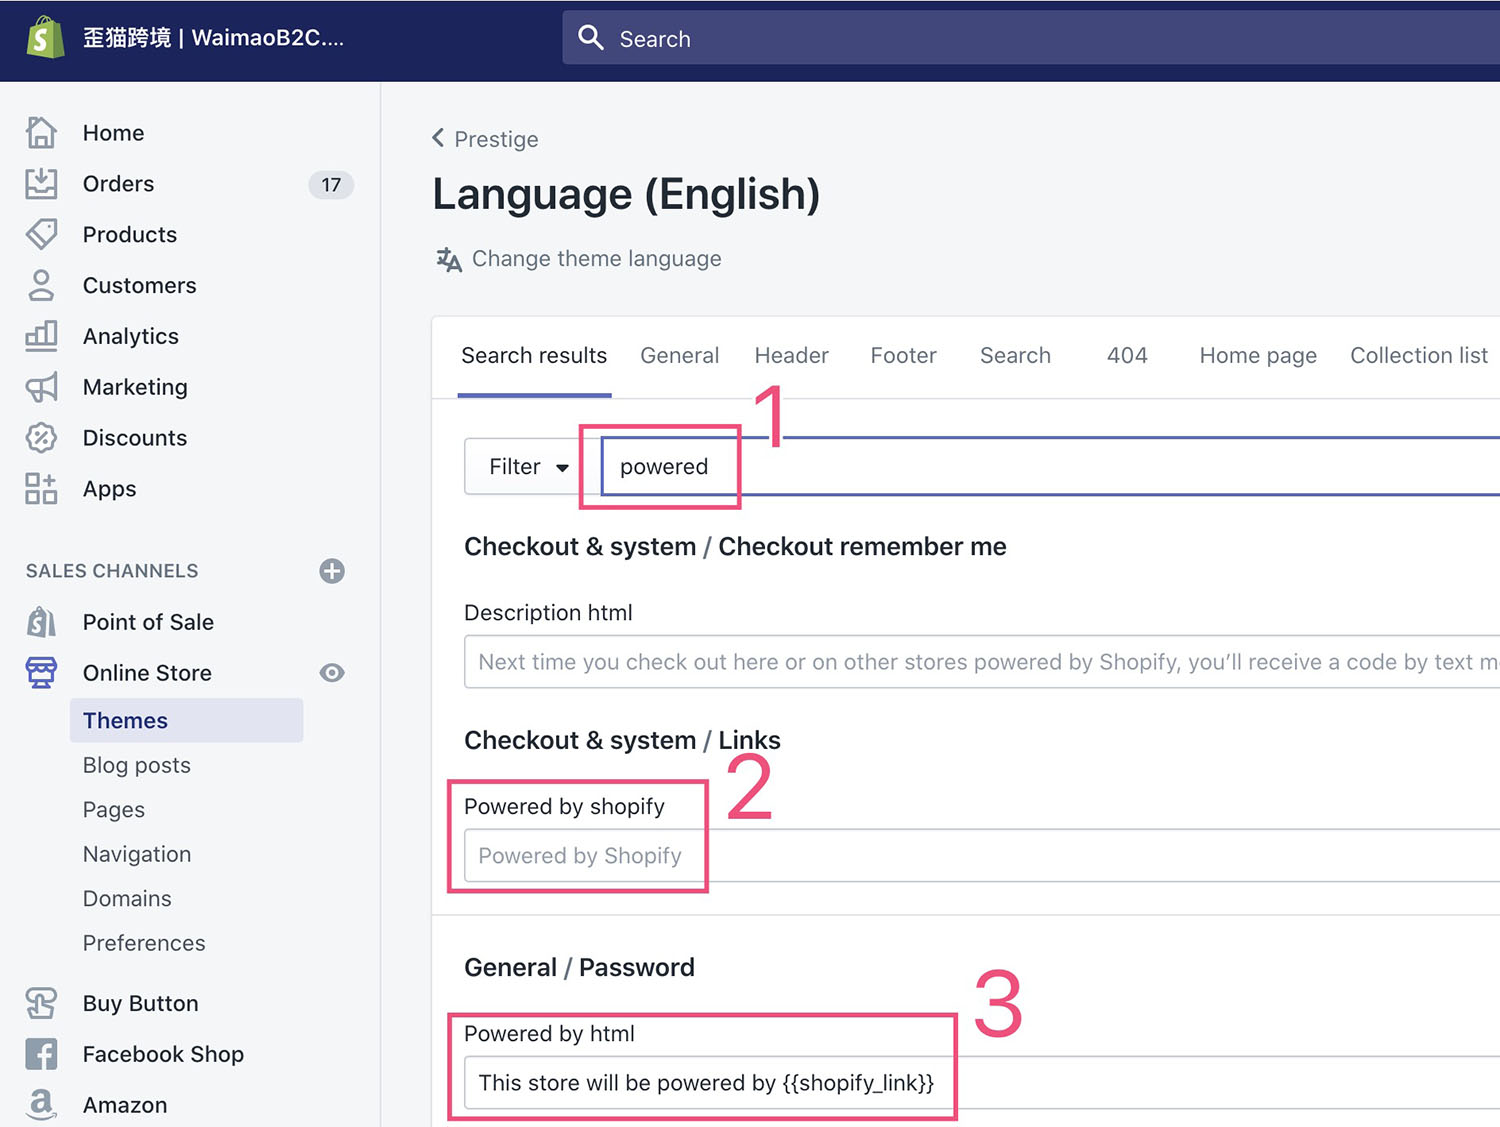Click the back chevron next to Prestige
Image resolution: width=1500 pixels, height=1127 pixels.
(x=438, y=138)
